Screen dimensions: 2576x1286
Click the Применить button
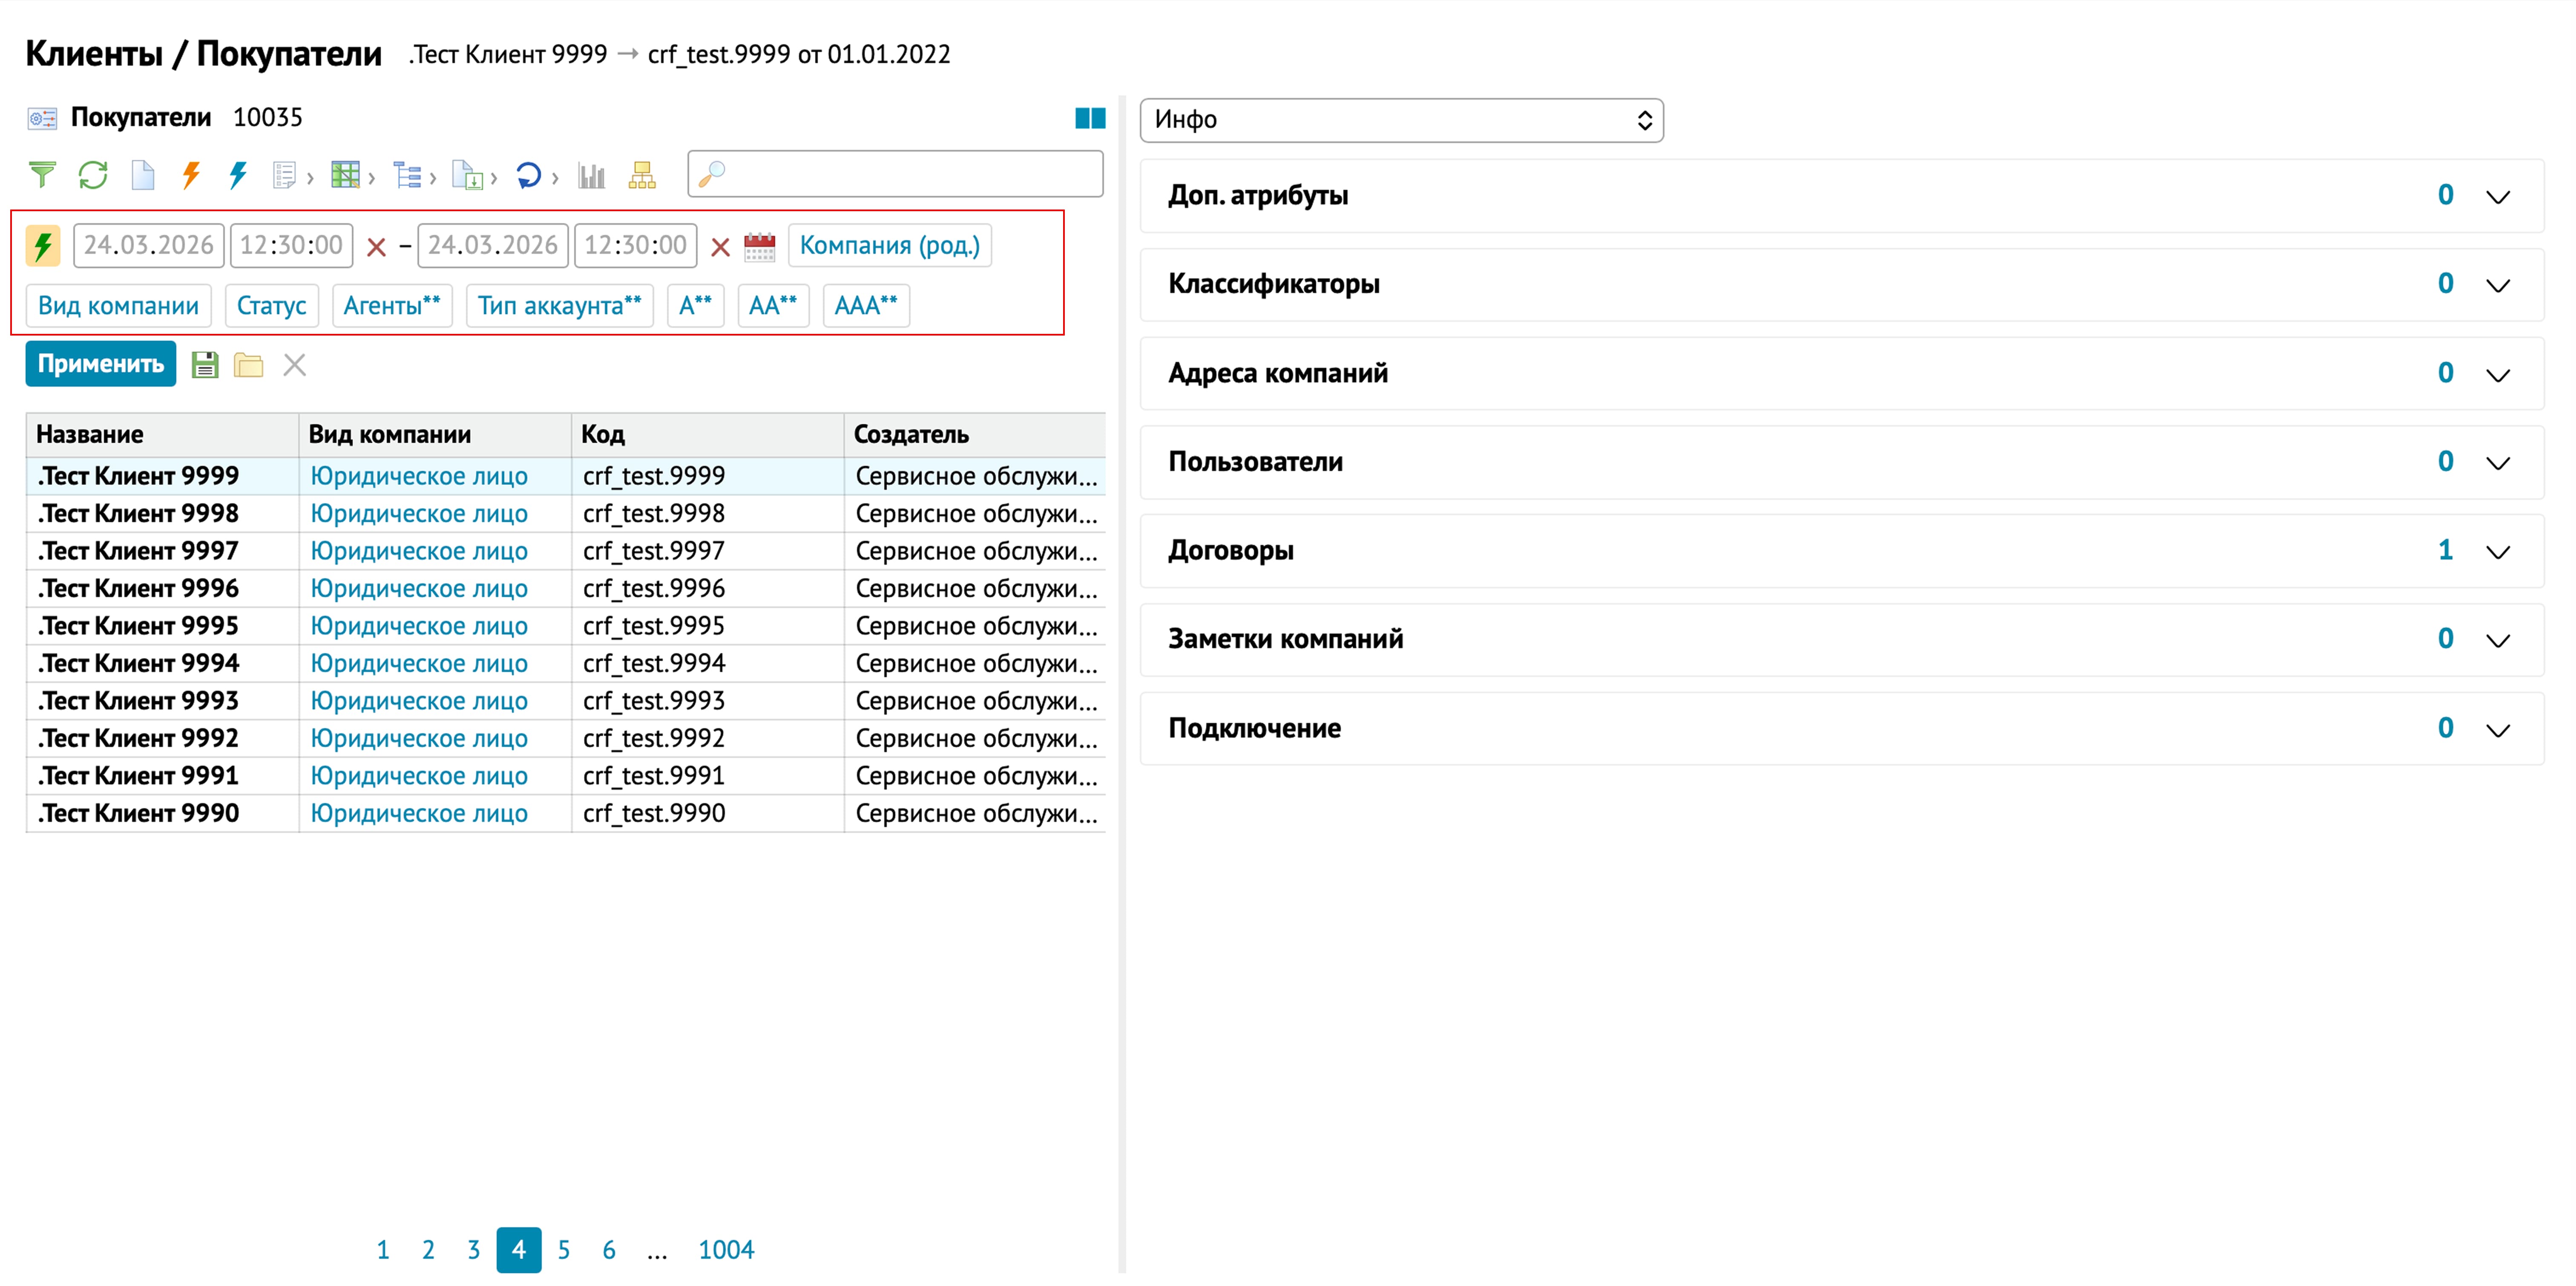100,364
